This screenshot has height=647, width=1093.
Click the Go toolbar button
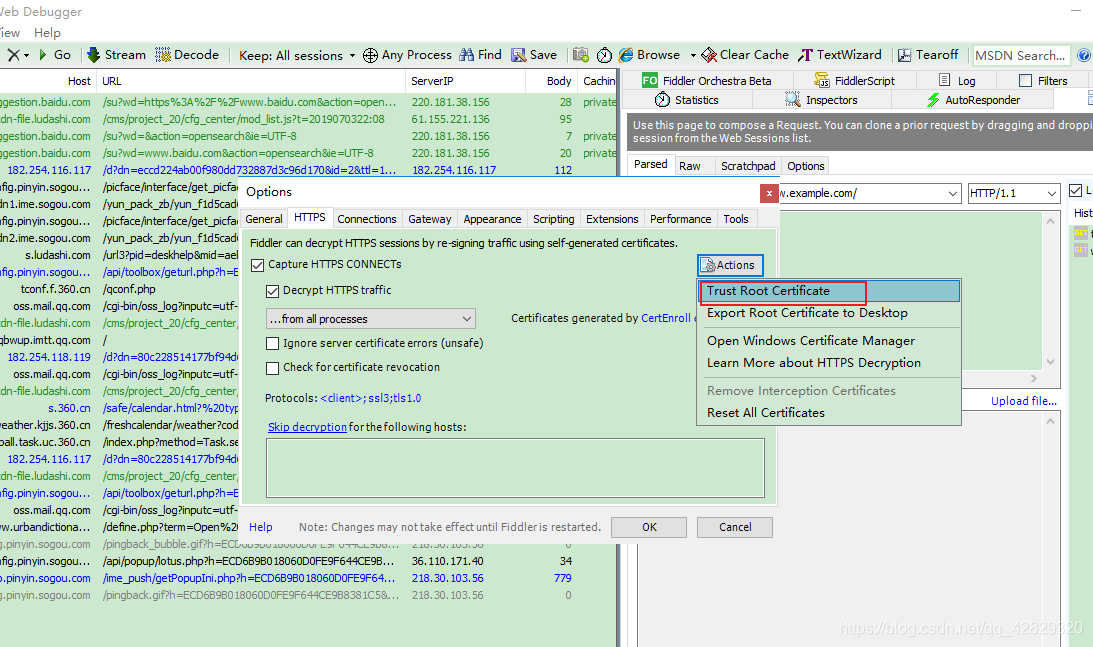coord(54,54)
